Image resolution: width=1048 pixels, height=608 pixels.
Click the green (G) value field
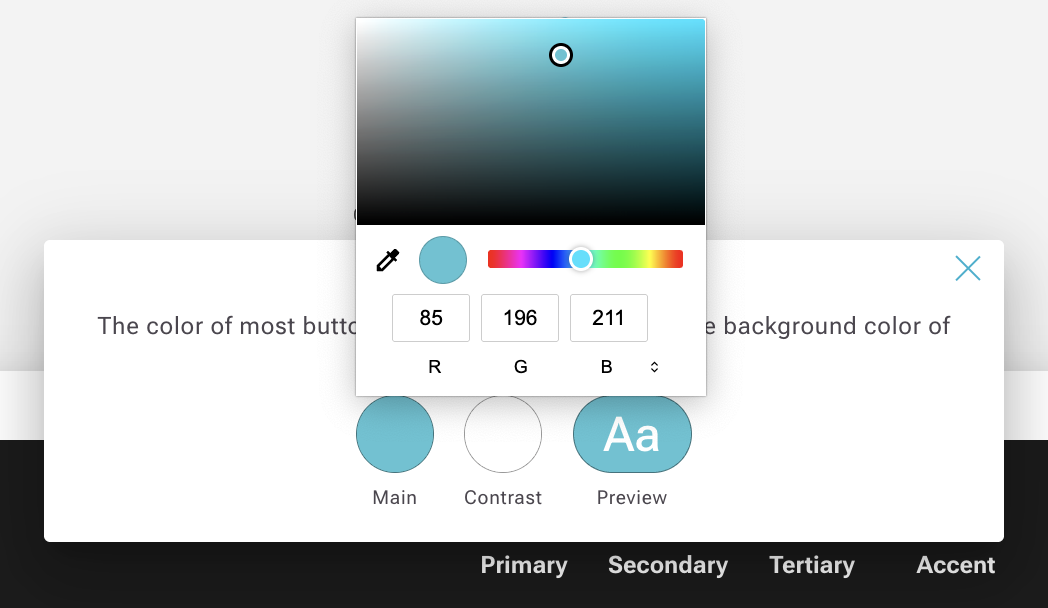(x=520, y=318)
